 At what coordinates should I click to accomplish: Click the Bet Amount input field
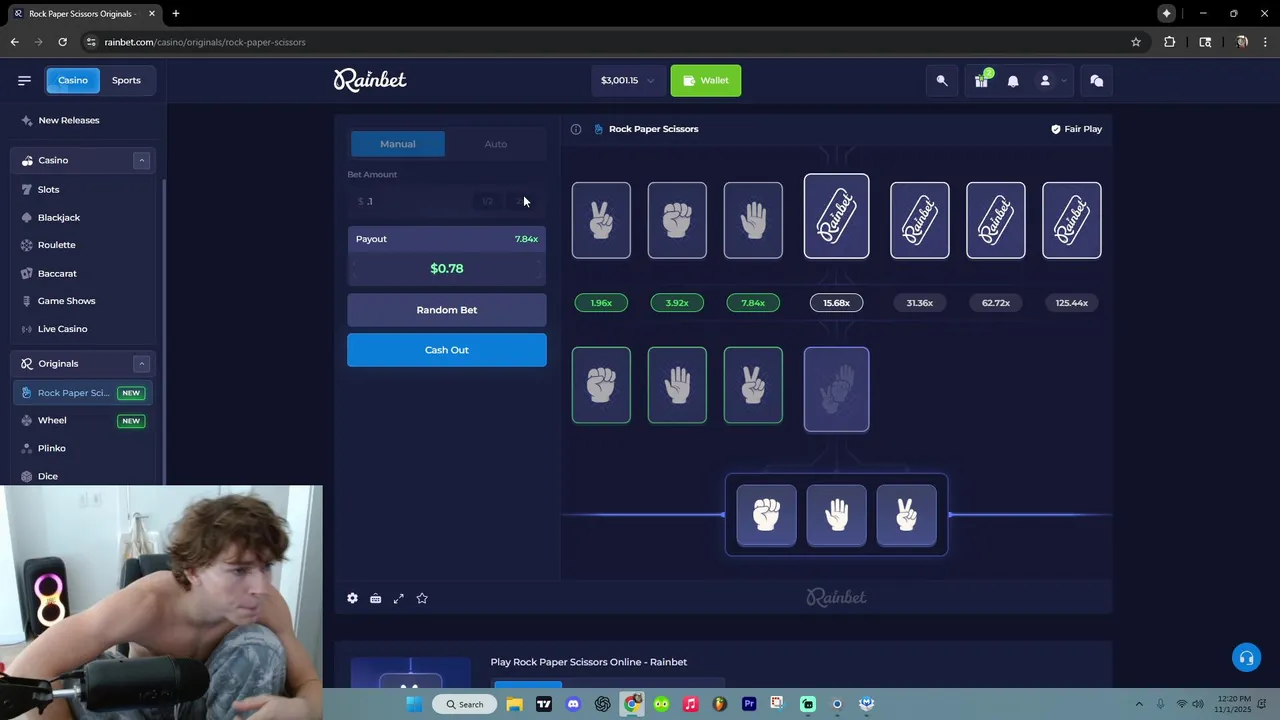coord(446,202)
